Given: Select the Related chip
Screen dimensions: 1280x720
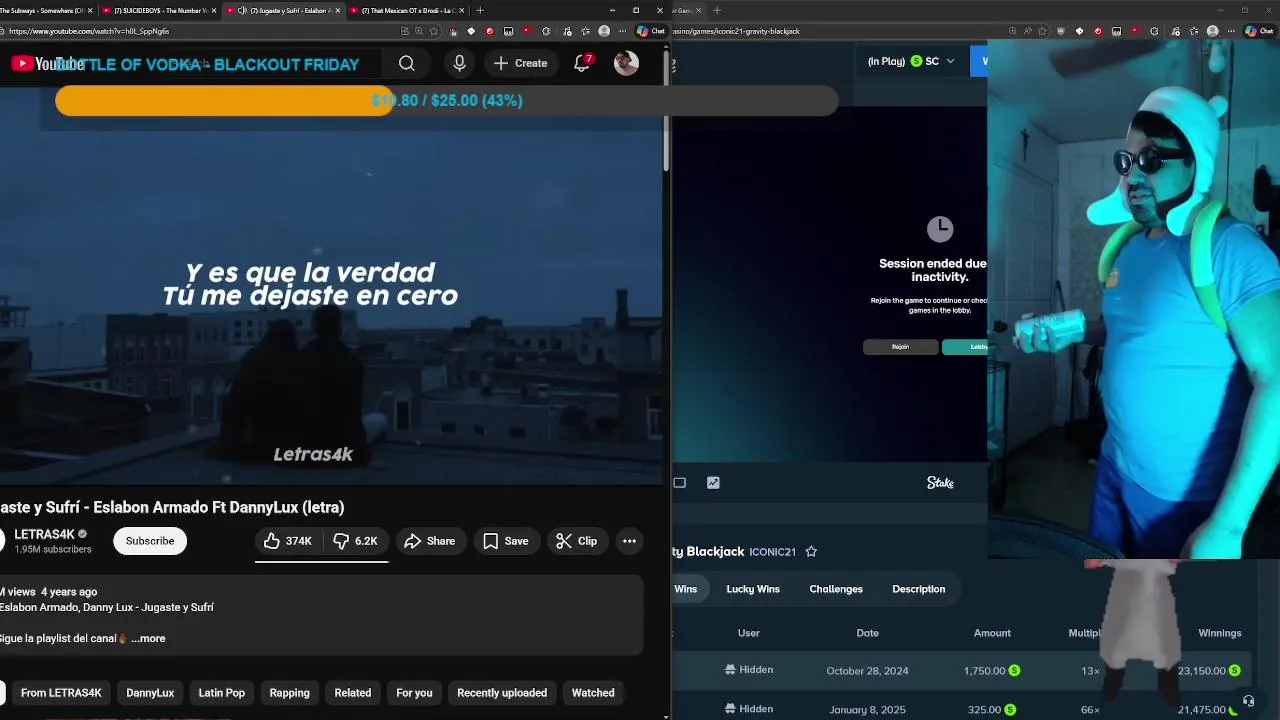Looking at the screenshot, I should tap(353, 693).
